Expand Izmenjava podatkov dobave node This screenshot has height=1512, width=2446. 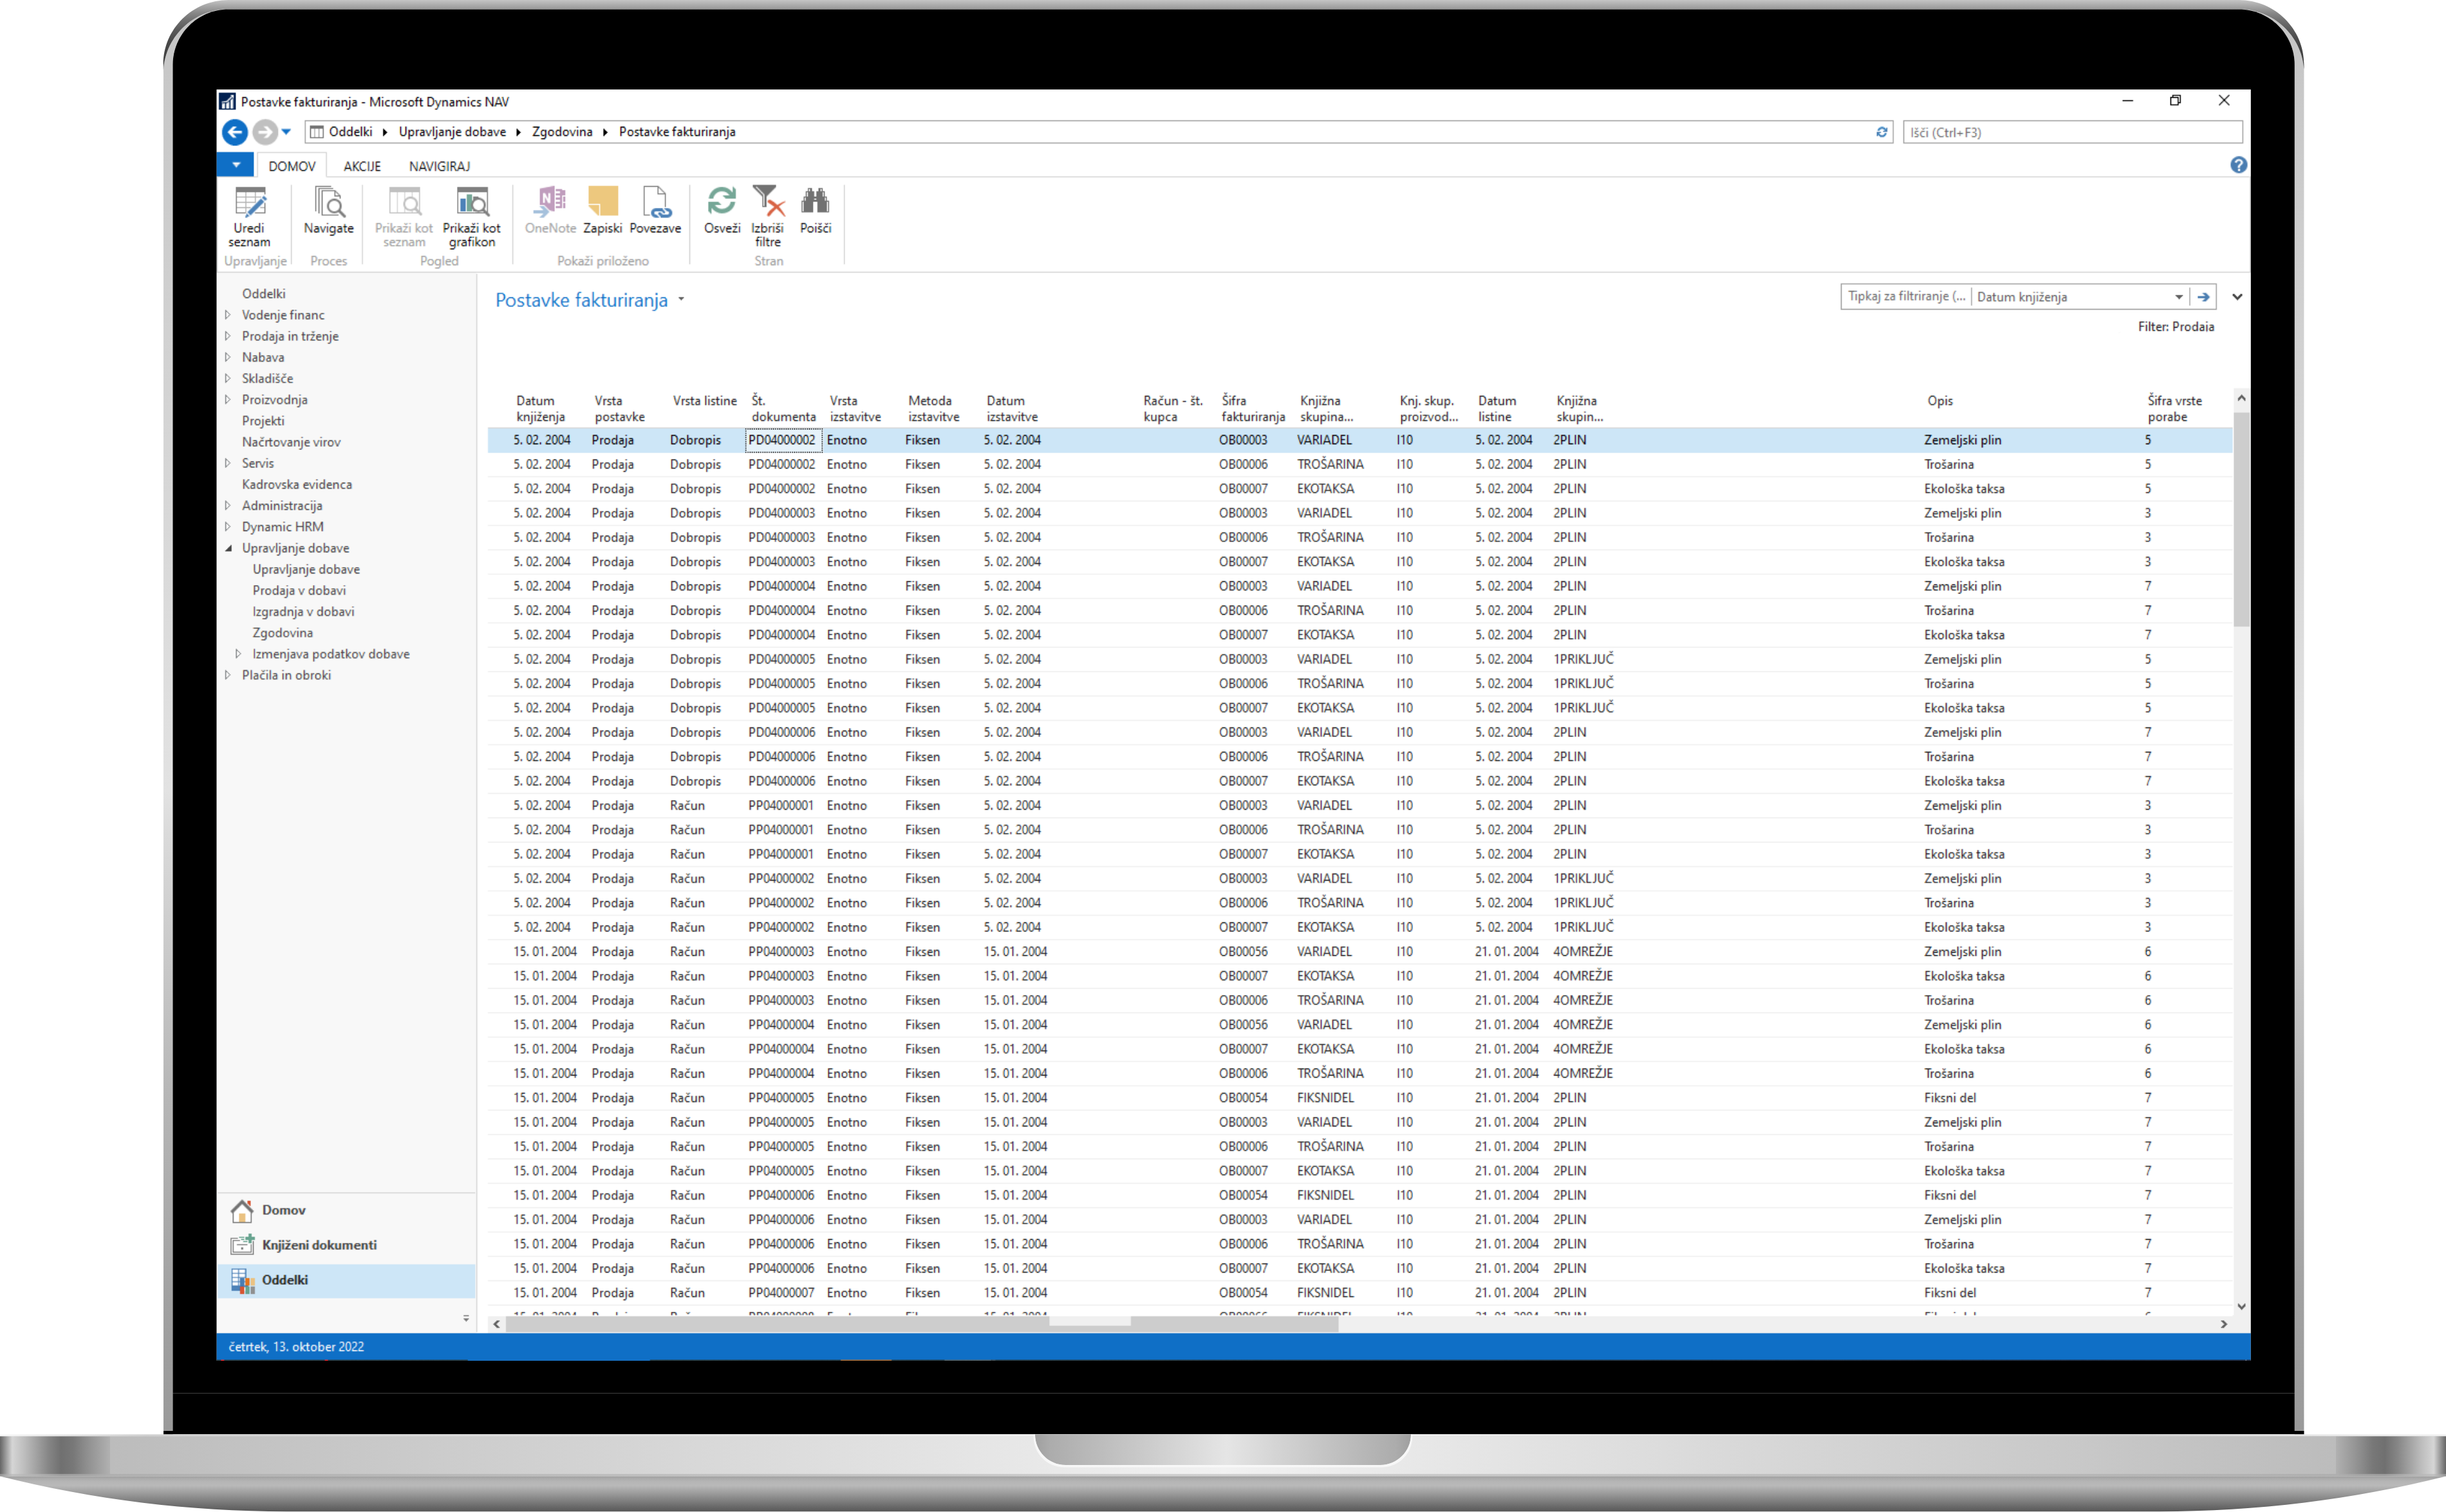pyautogui.click(x=238, y=654)
